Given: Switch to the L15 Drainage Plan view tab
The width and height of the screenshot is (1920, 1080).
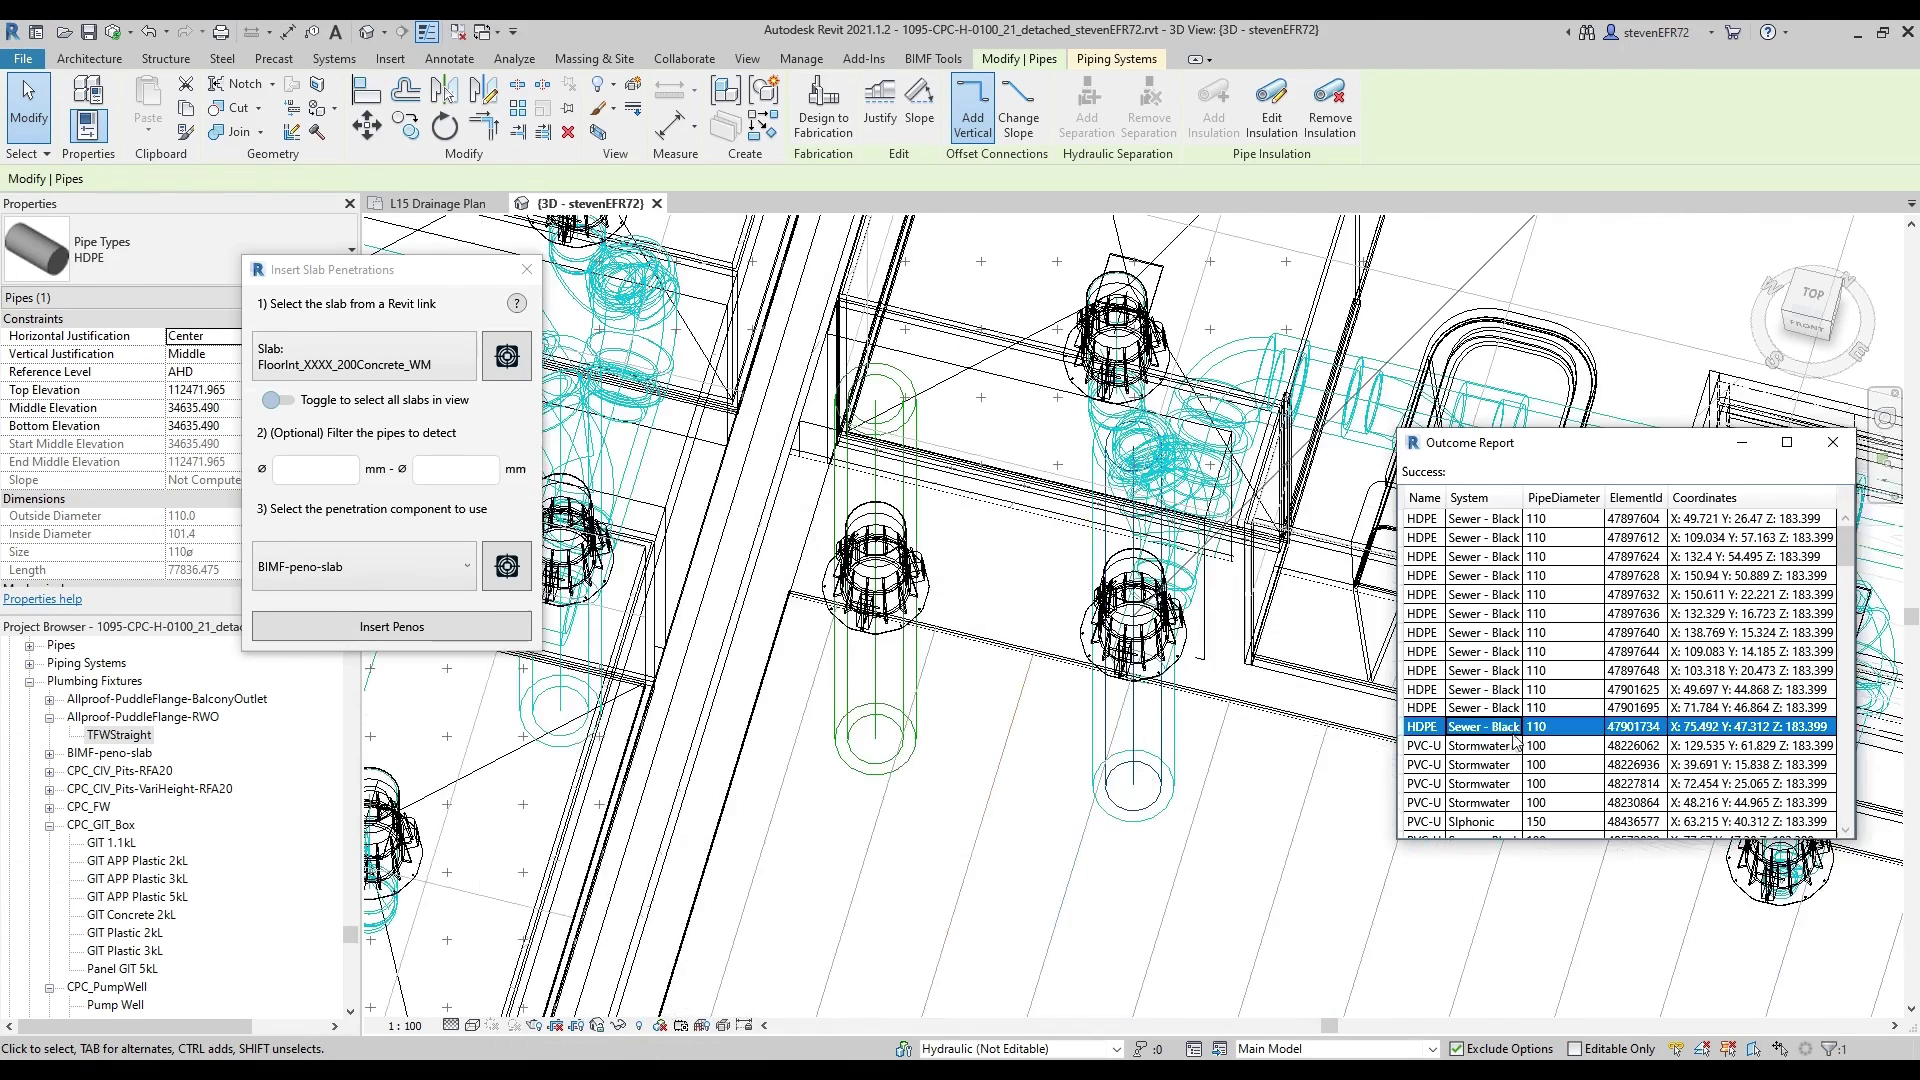Looking at the screenshot, I should [x=437, y=204].
